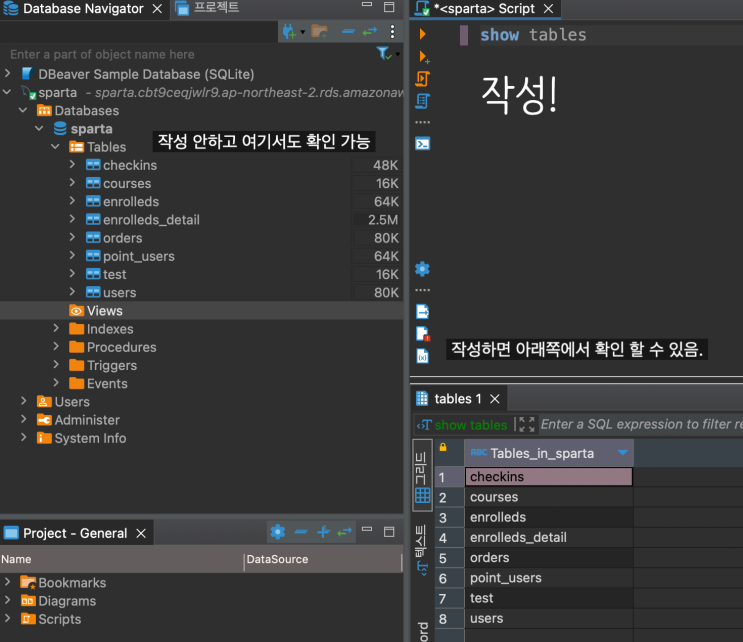743x642 pixels.
Task: Click the Name column header
Action: click(x=121, y=559)
